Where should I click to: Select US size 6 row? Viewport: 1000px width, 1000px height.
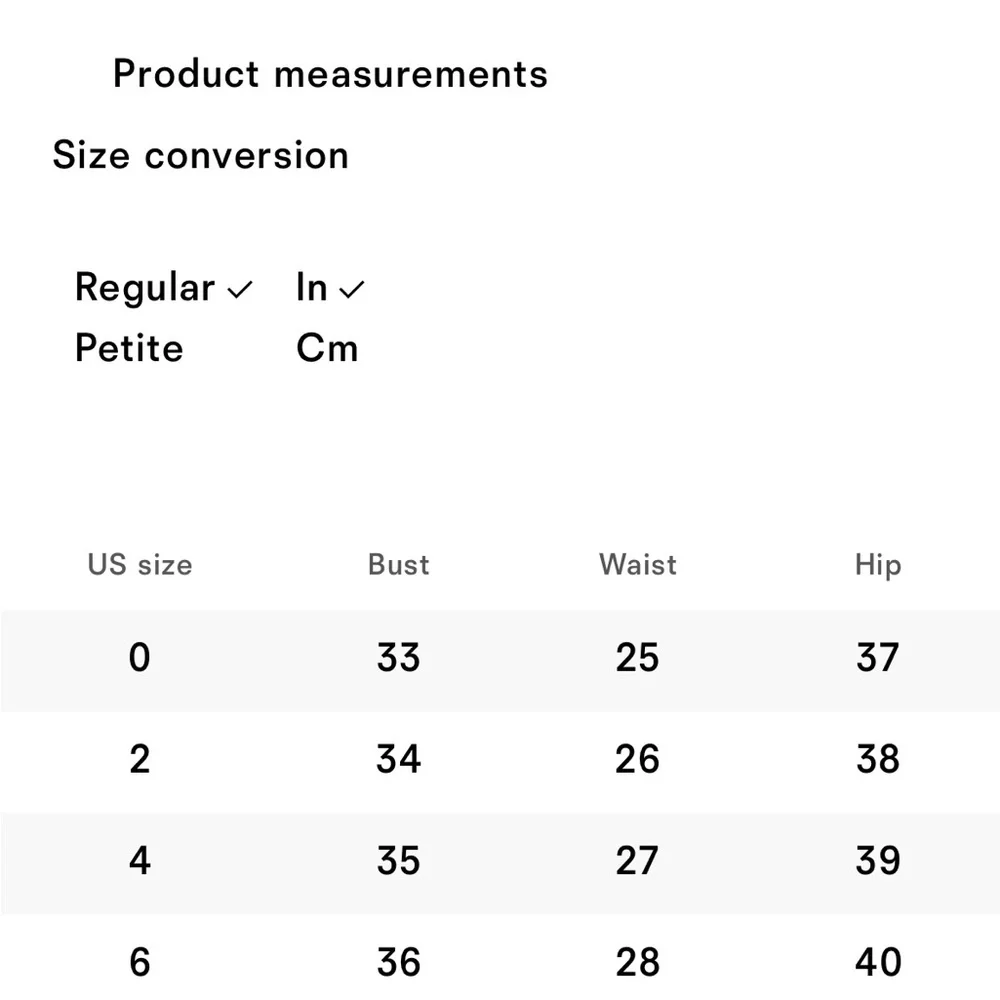click(139, 962)
